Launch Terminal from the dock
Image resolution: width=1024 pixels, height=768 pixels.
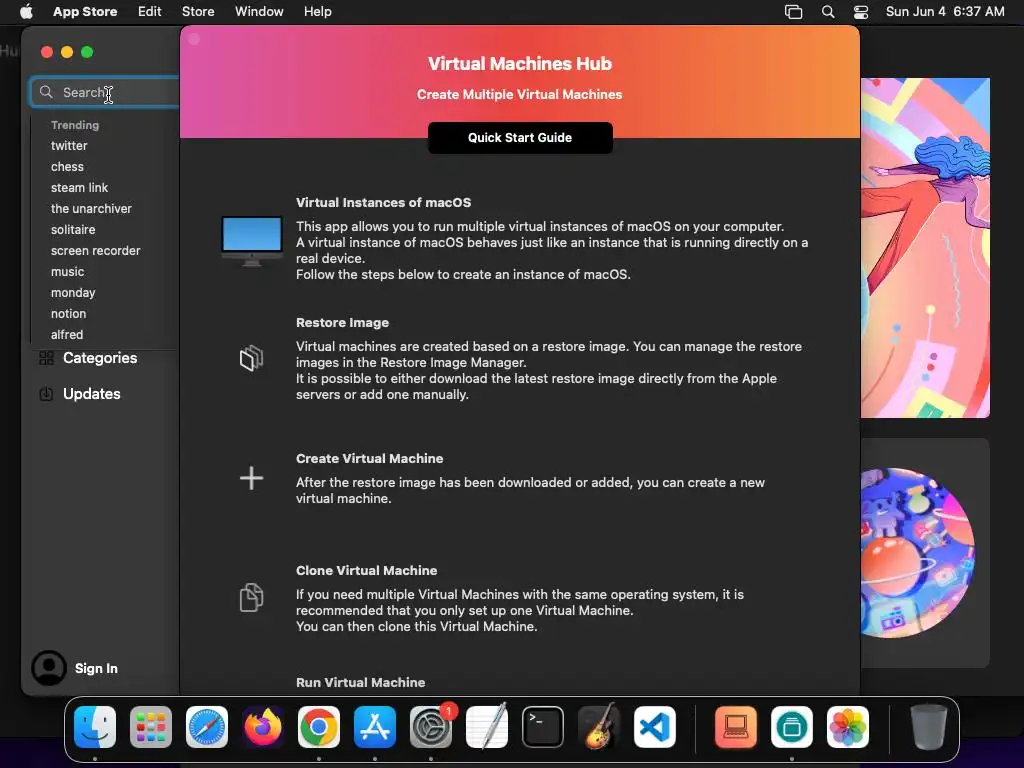point(543,727)
